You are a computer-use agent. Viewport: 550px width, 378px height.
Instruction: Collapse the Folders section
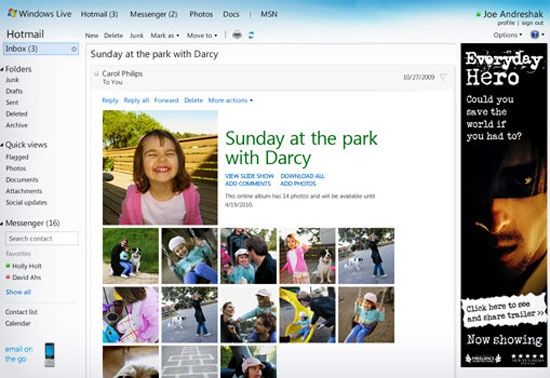tap(2, 69)
